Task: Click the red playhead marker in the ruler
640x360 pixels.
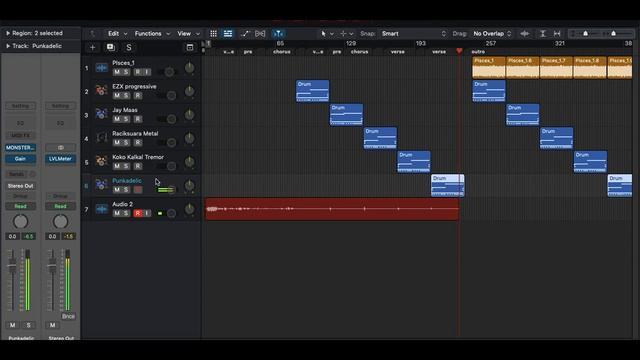Action: coord(459,51)
